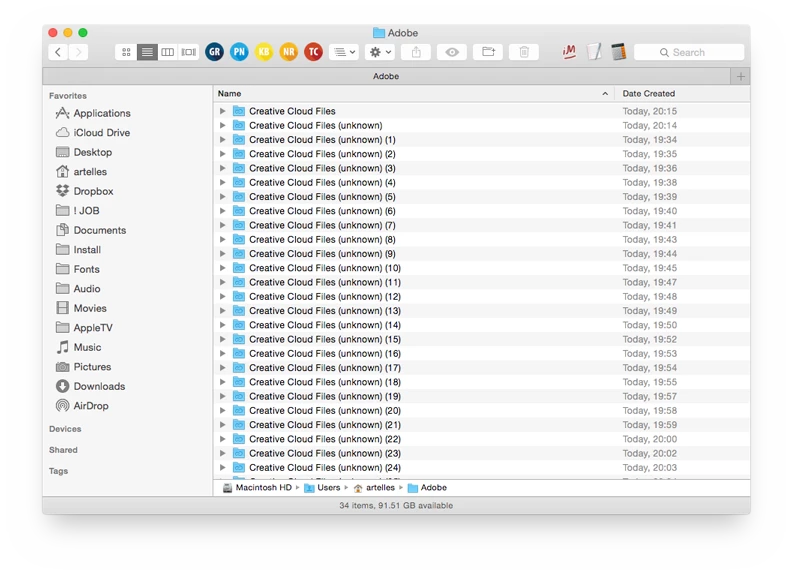Select Creative Cloud Files (unknown) (20) row
Viewport: 792px width, 574px height.
pos(482,411)
